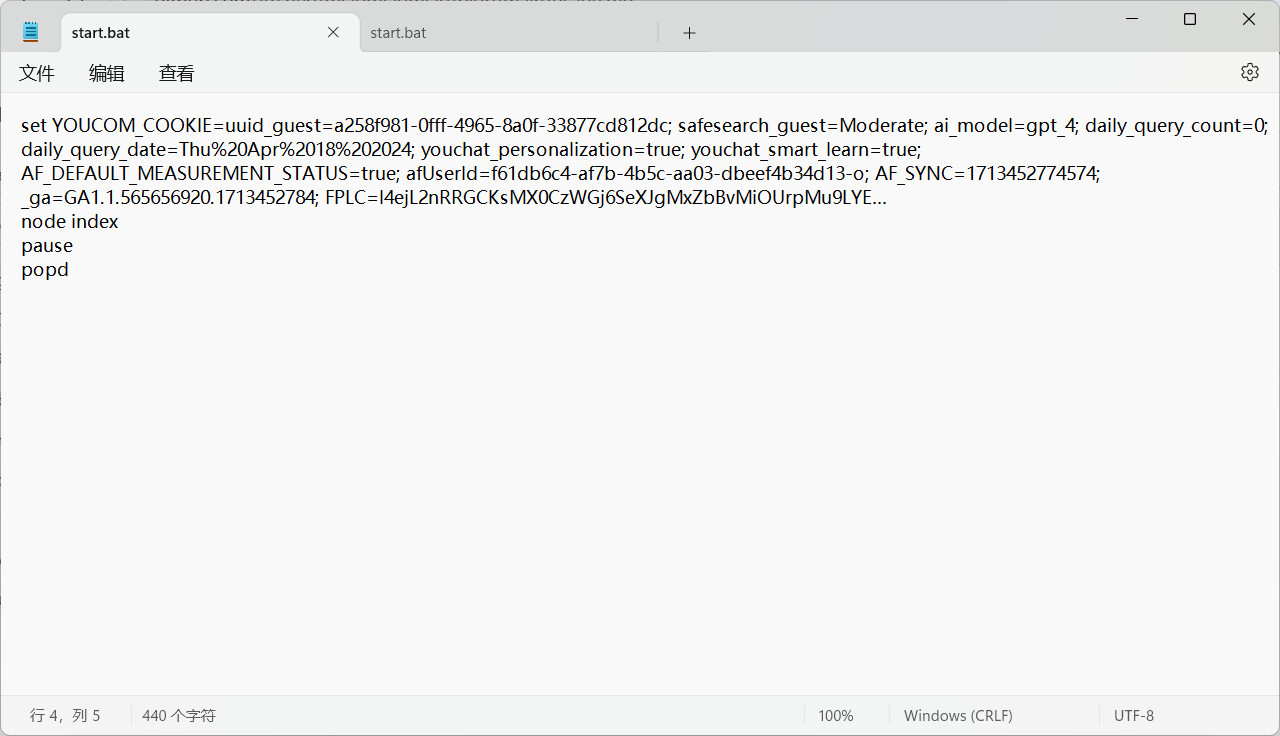Viewport: 1280px width, 736px height.
Task: Click the 行 4, 列 5 position indicator
Action: [65, 716]
